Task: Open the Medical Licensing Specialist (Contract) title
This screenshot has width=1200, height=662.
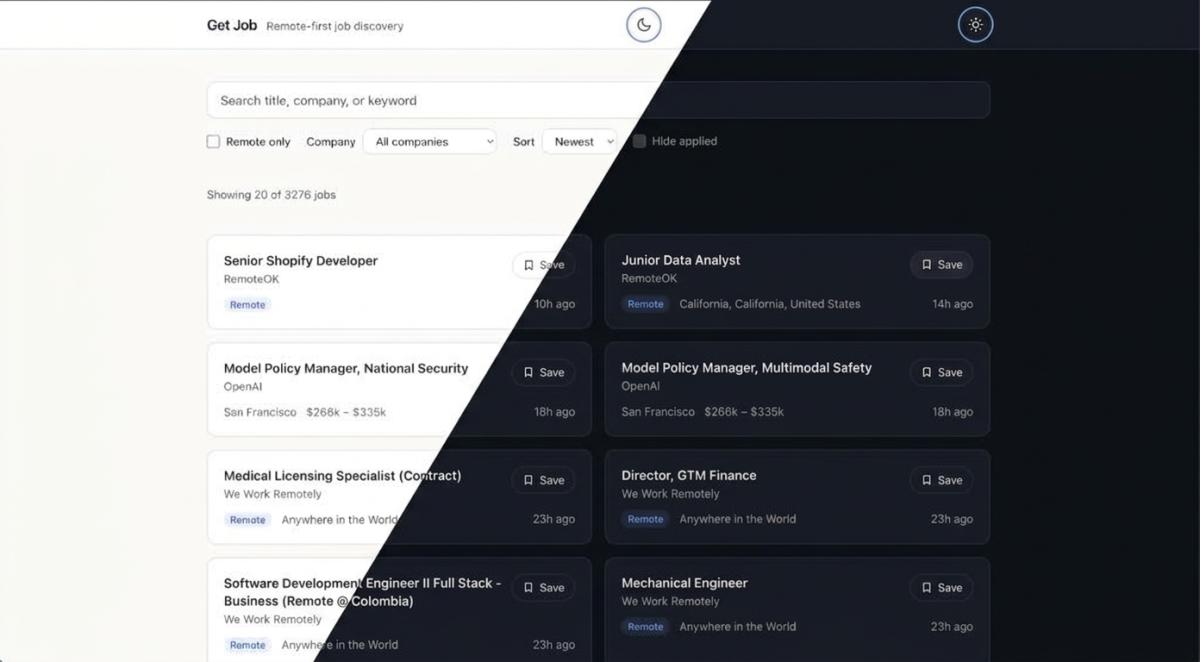Action: point(343,476)
